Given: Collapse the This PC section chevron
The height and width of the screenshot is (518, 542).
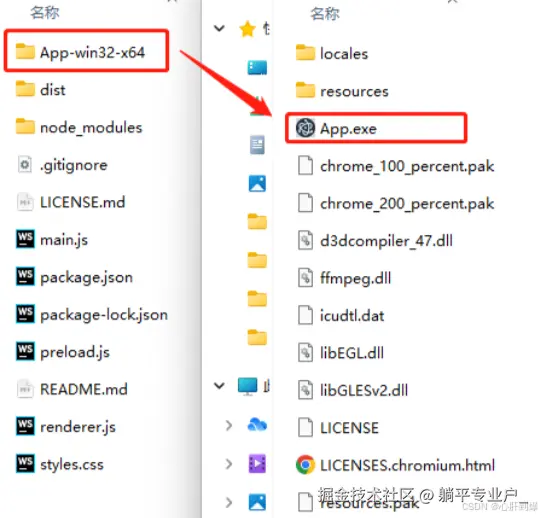Looking at the screenshot, I should (219, 385).
